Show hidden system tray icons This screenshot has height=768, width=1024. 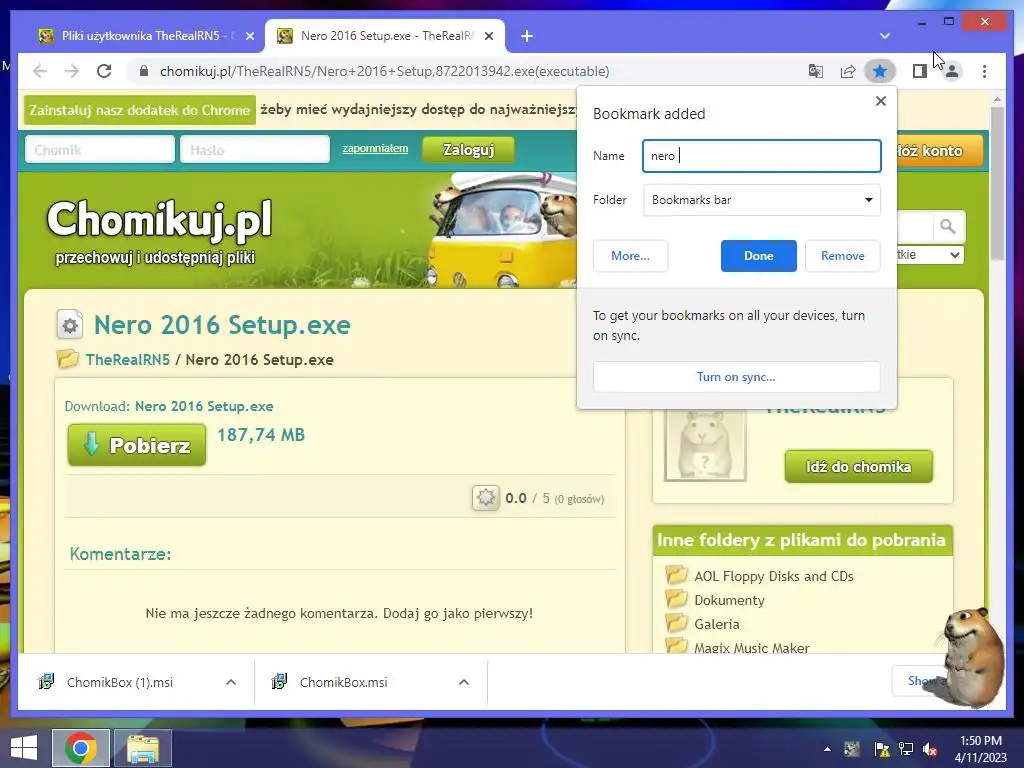point(827,749)
